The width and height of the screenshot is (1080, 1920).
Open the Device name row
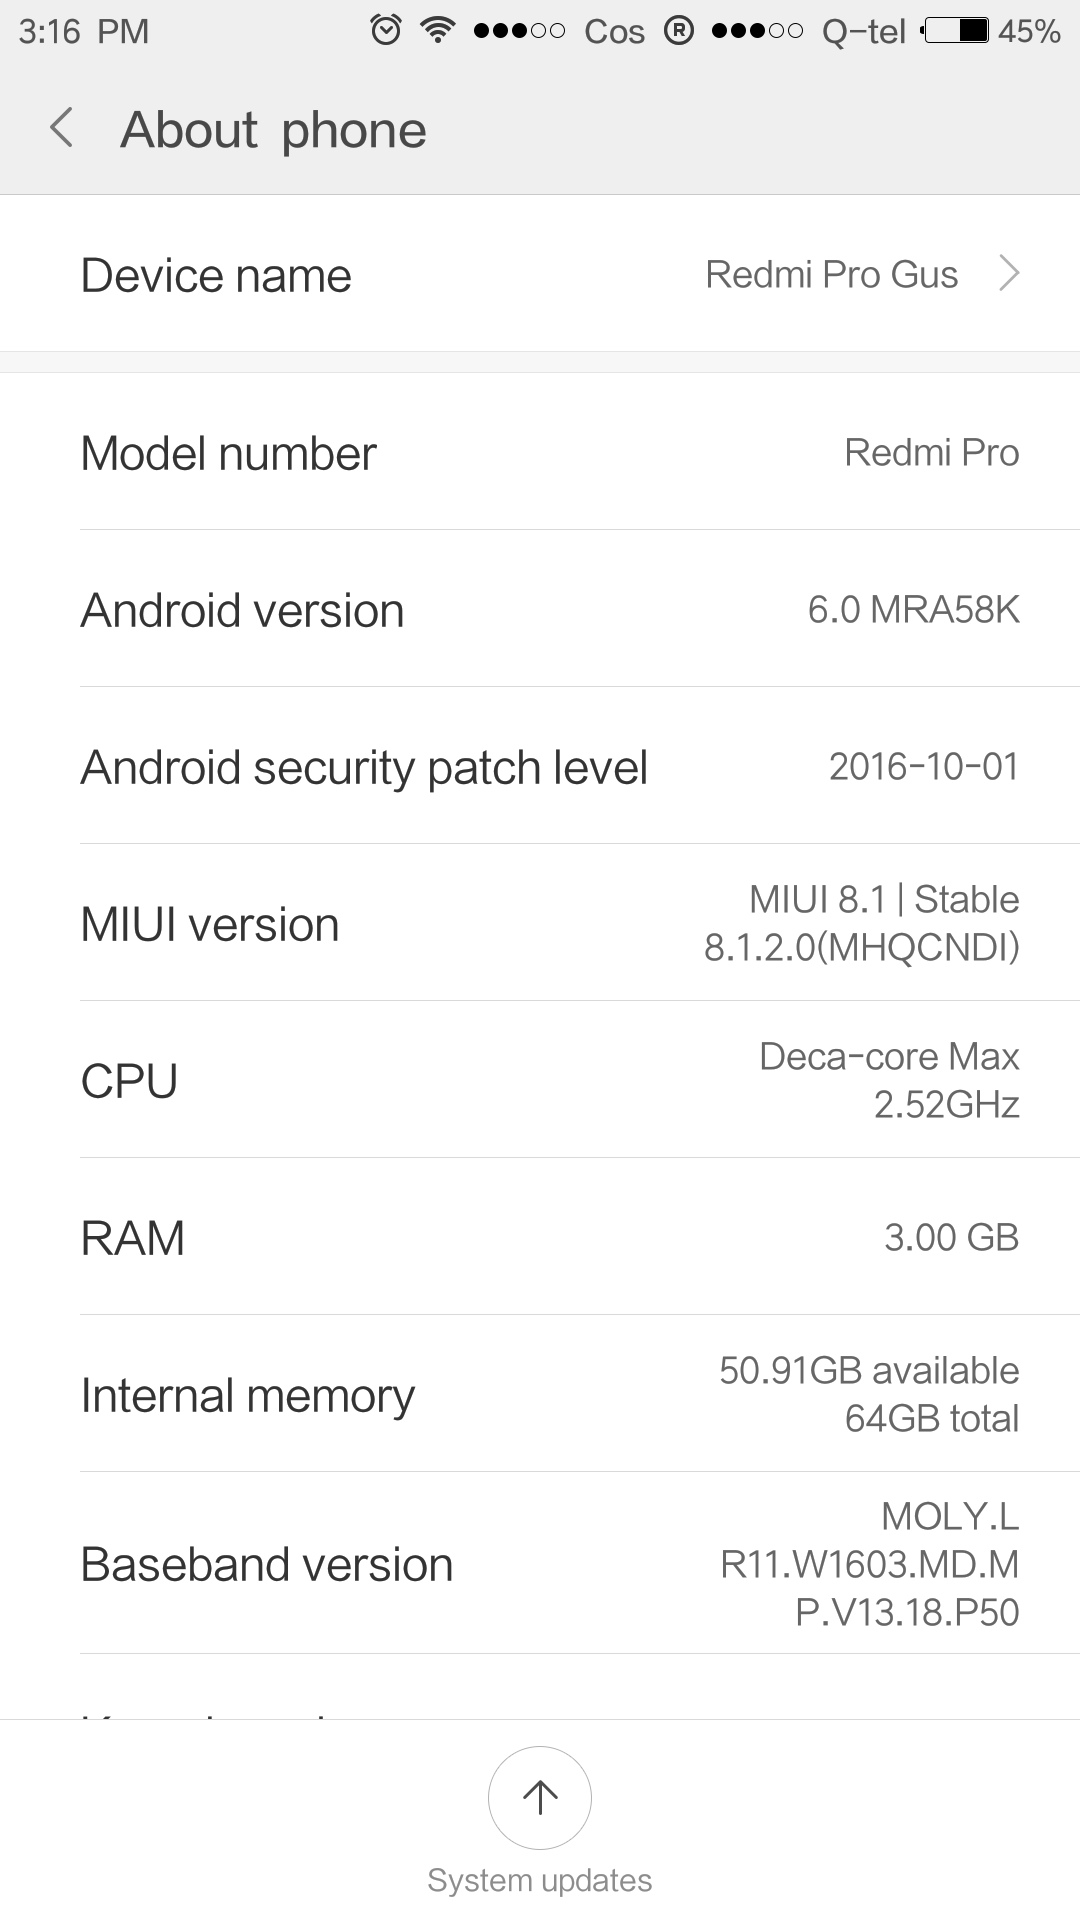point(540,274)
